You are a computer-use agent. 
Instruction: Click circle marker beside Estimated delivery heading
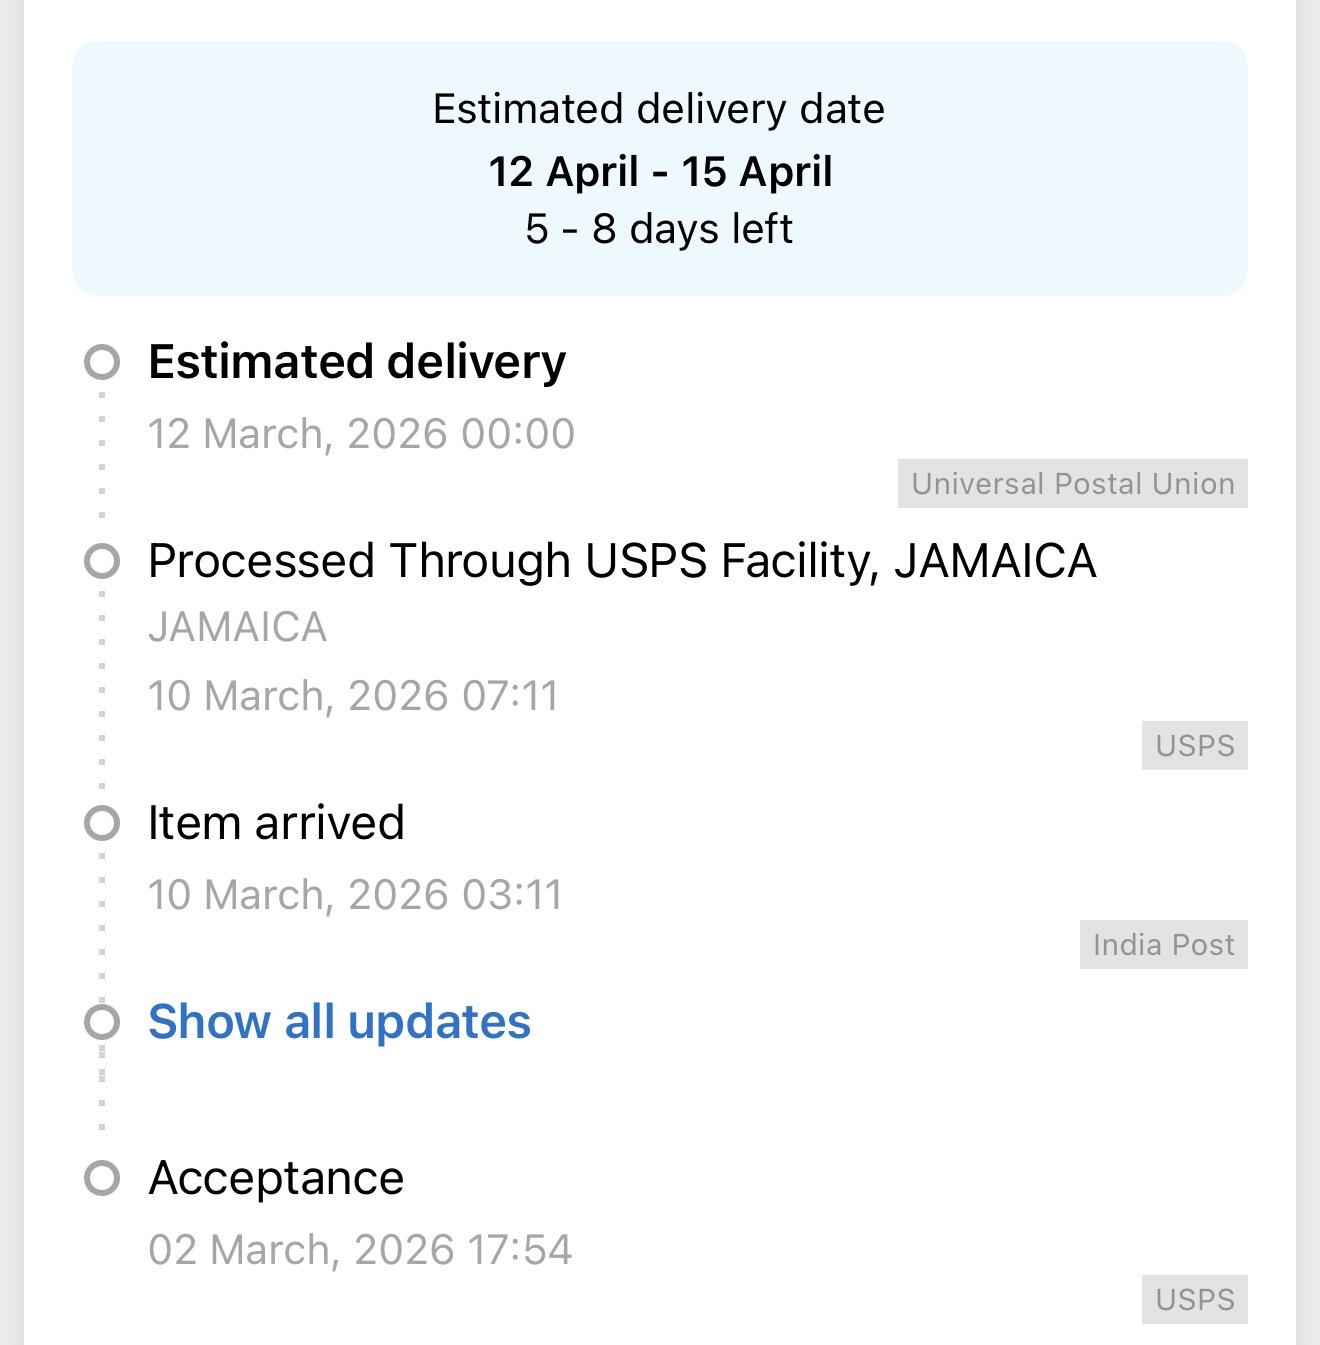(102, 362)
